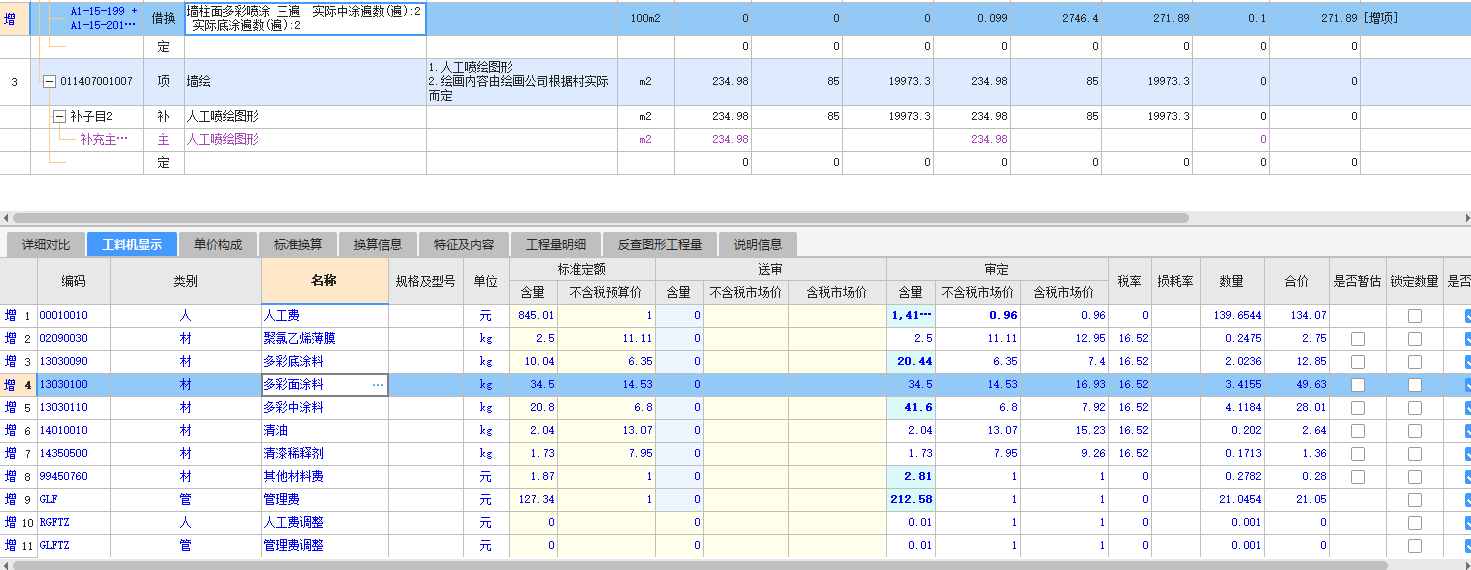
Task: Open the 换算信息 tab
Action: click(378, 244)
